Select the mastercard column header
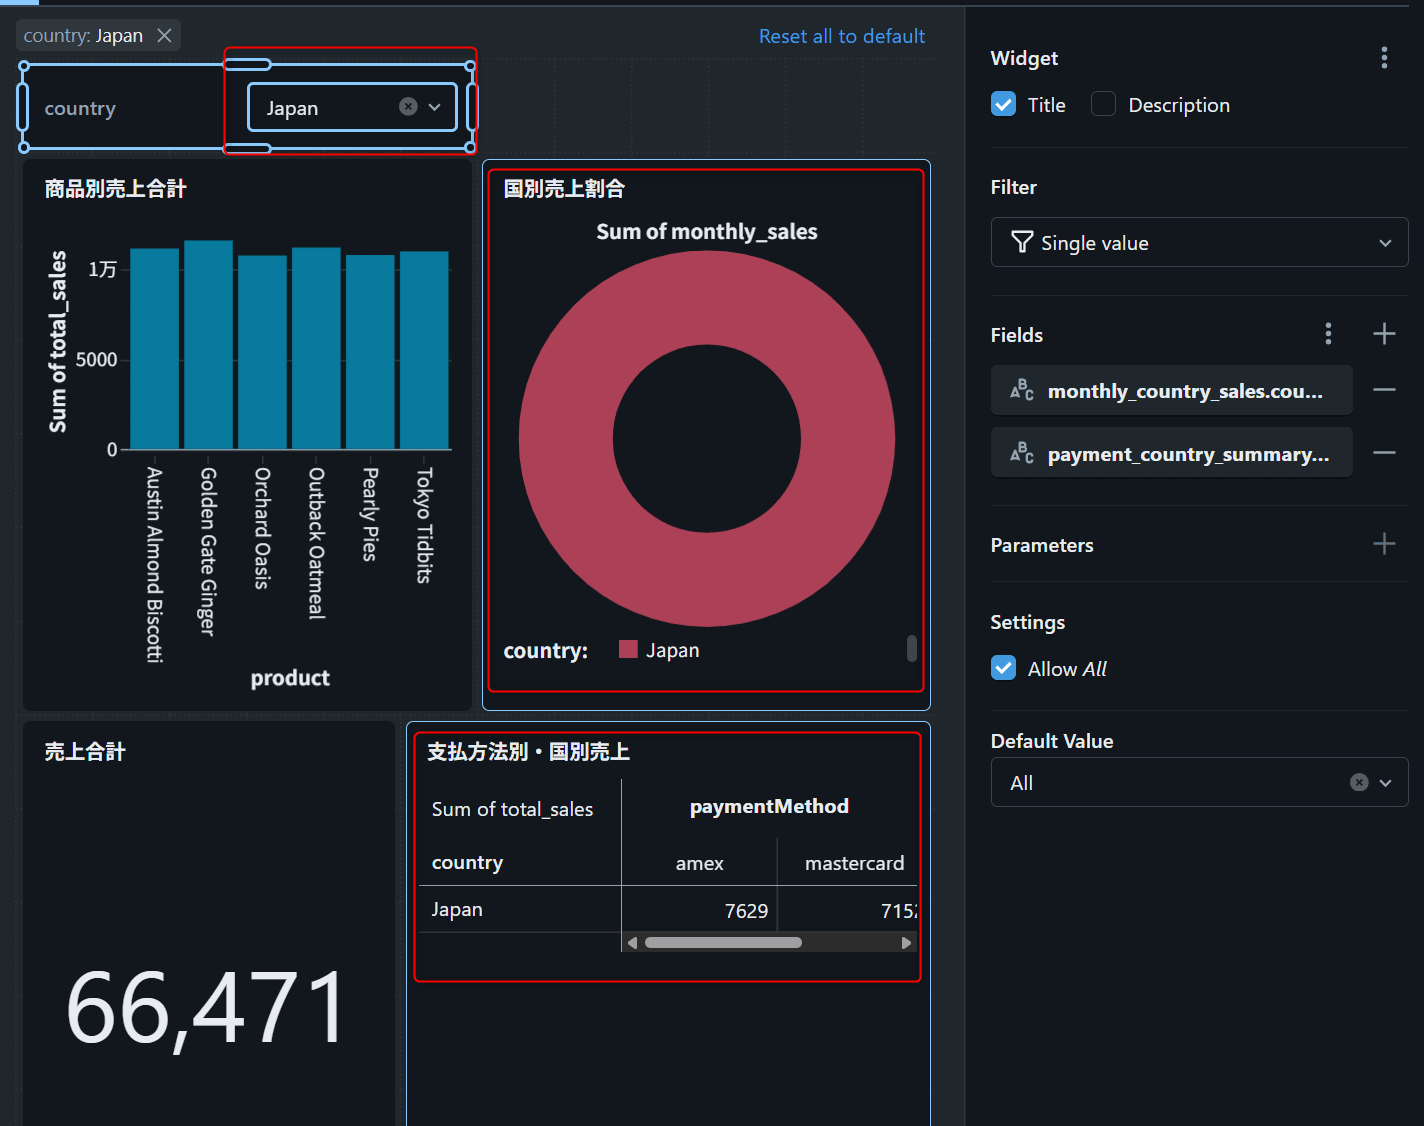The width and height of the screenshot is (1424, 1126). click(854, 863)
